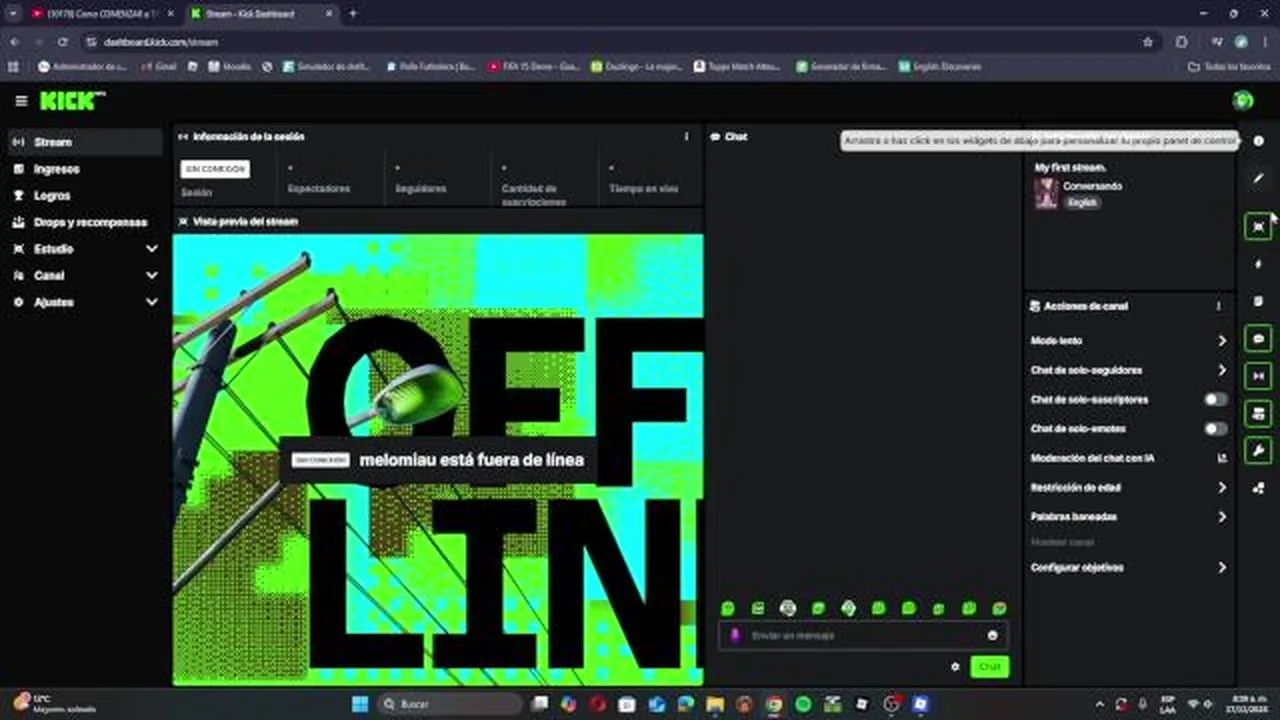Toggle the green session info widget icon

[x=1259, y=376]
